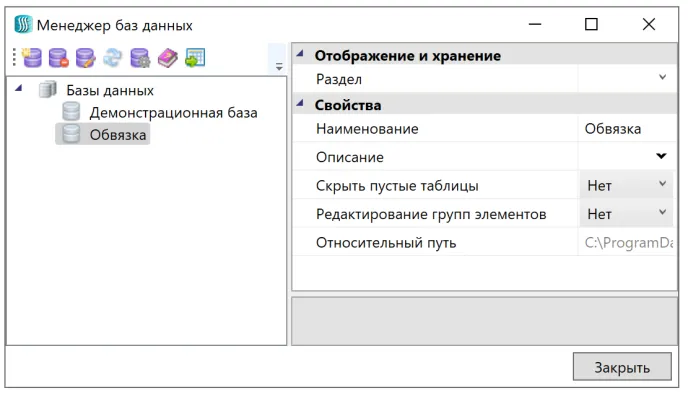Click the Обвязка database cylinder icon
The image size is (688, 393).
[x=71, y=134]
